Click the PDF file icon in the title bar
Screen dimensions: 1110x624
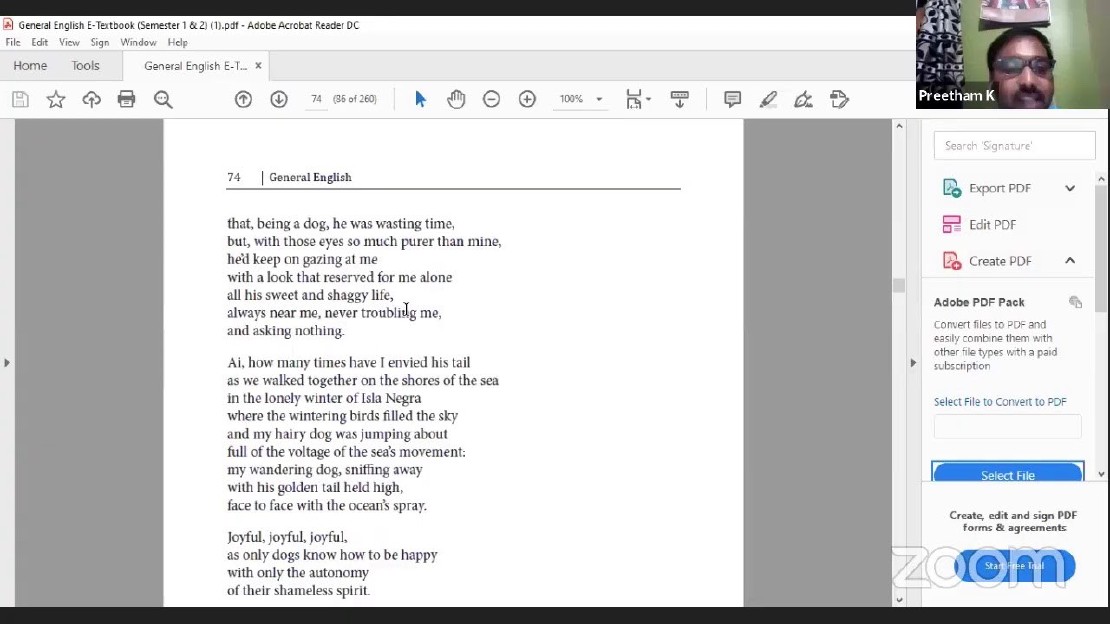pos(8,24)
